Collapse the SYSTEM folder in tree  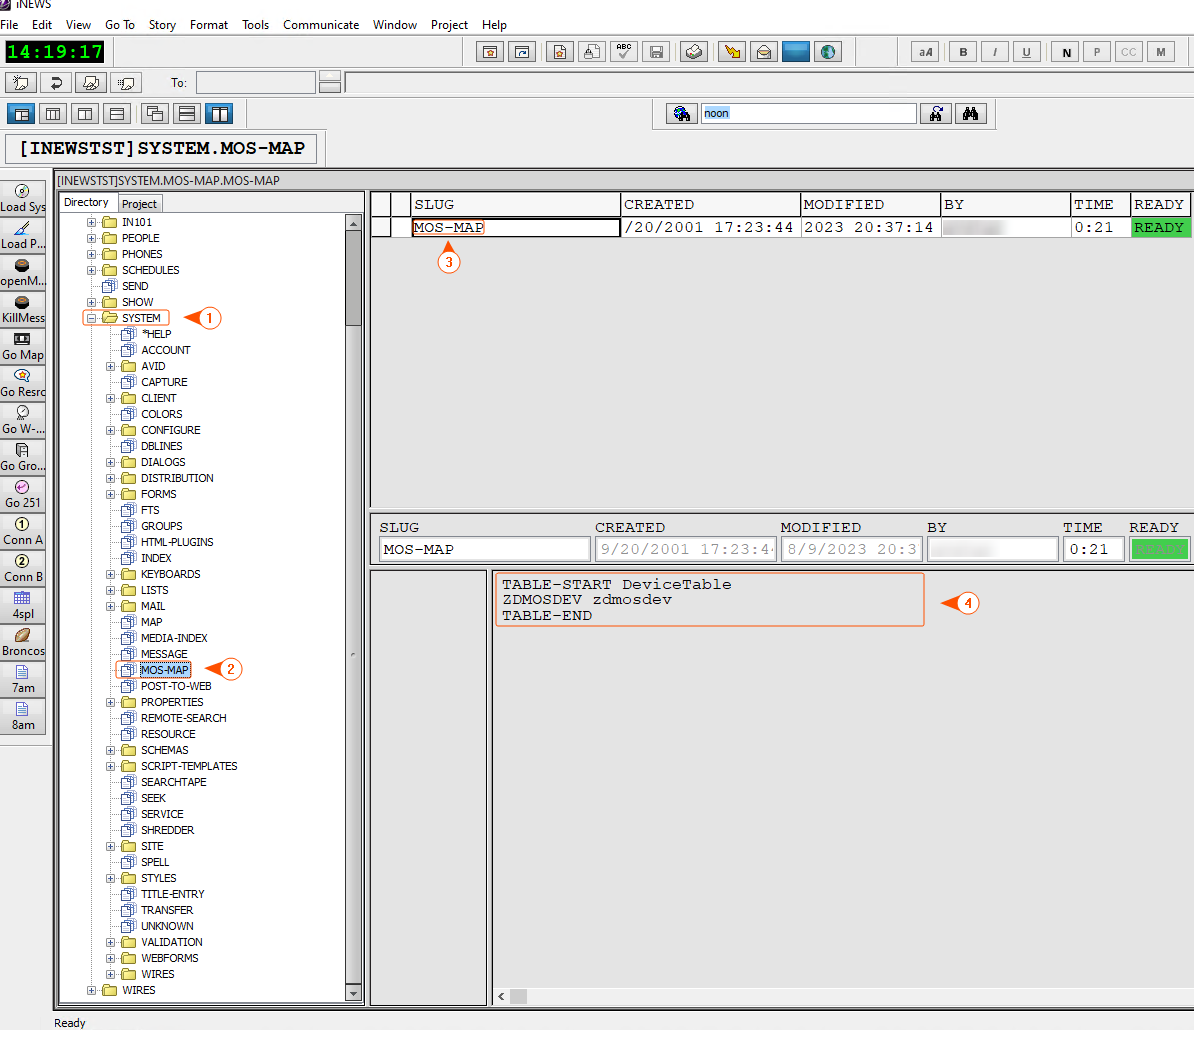tap(91, 318)
